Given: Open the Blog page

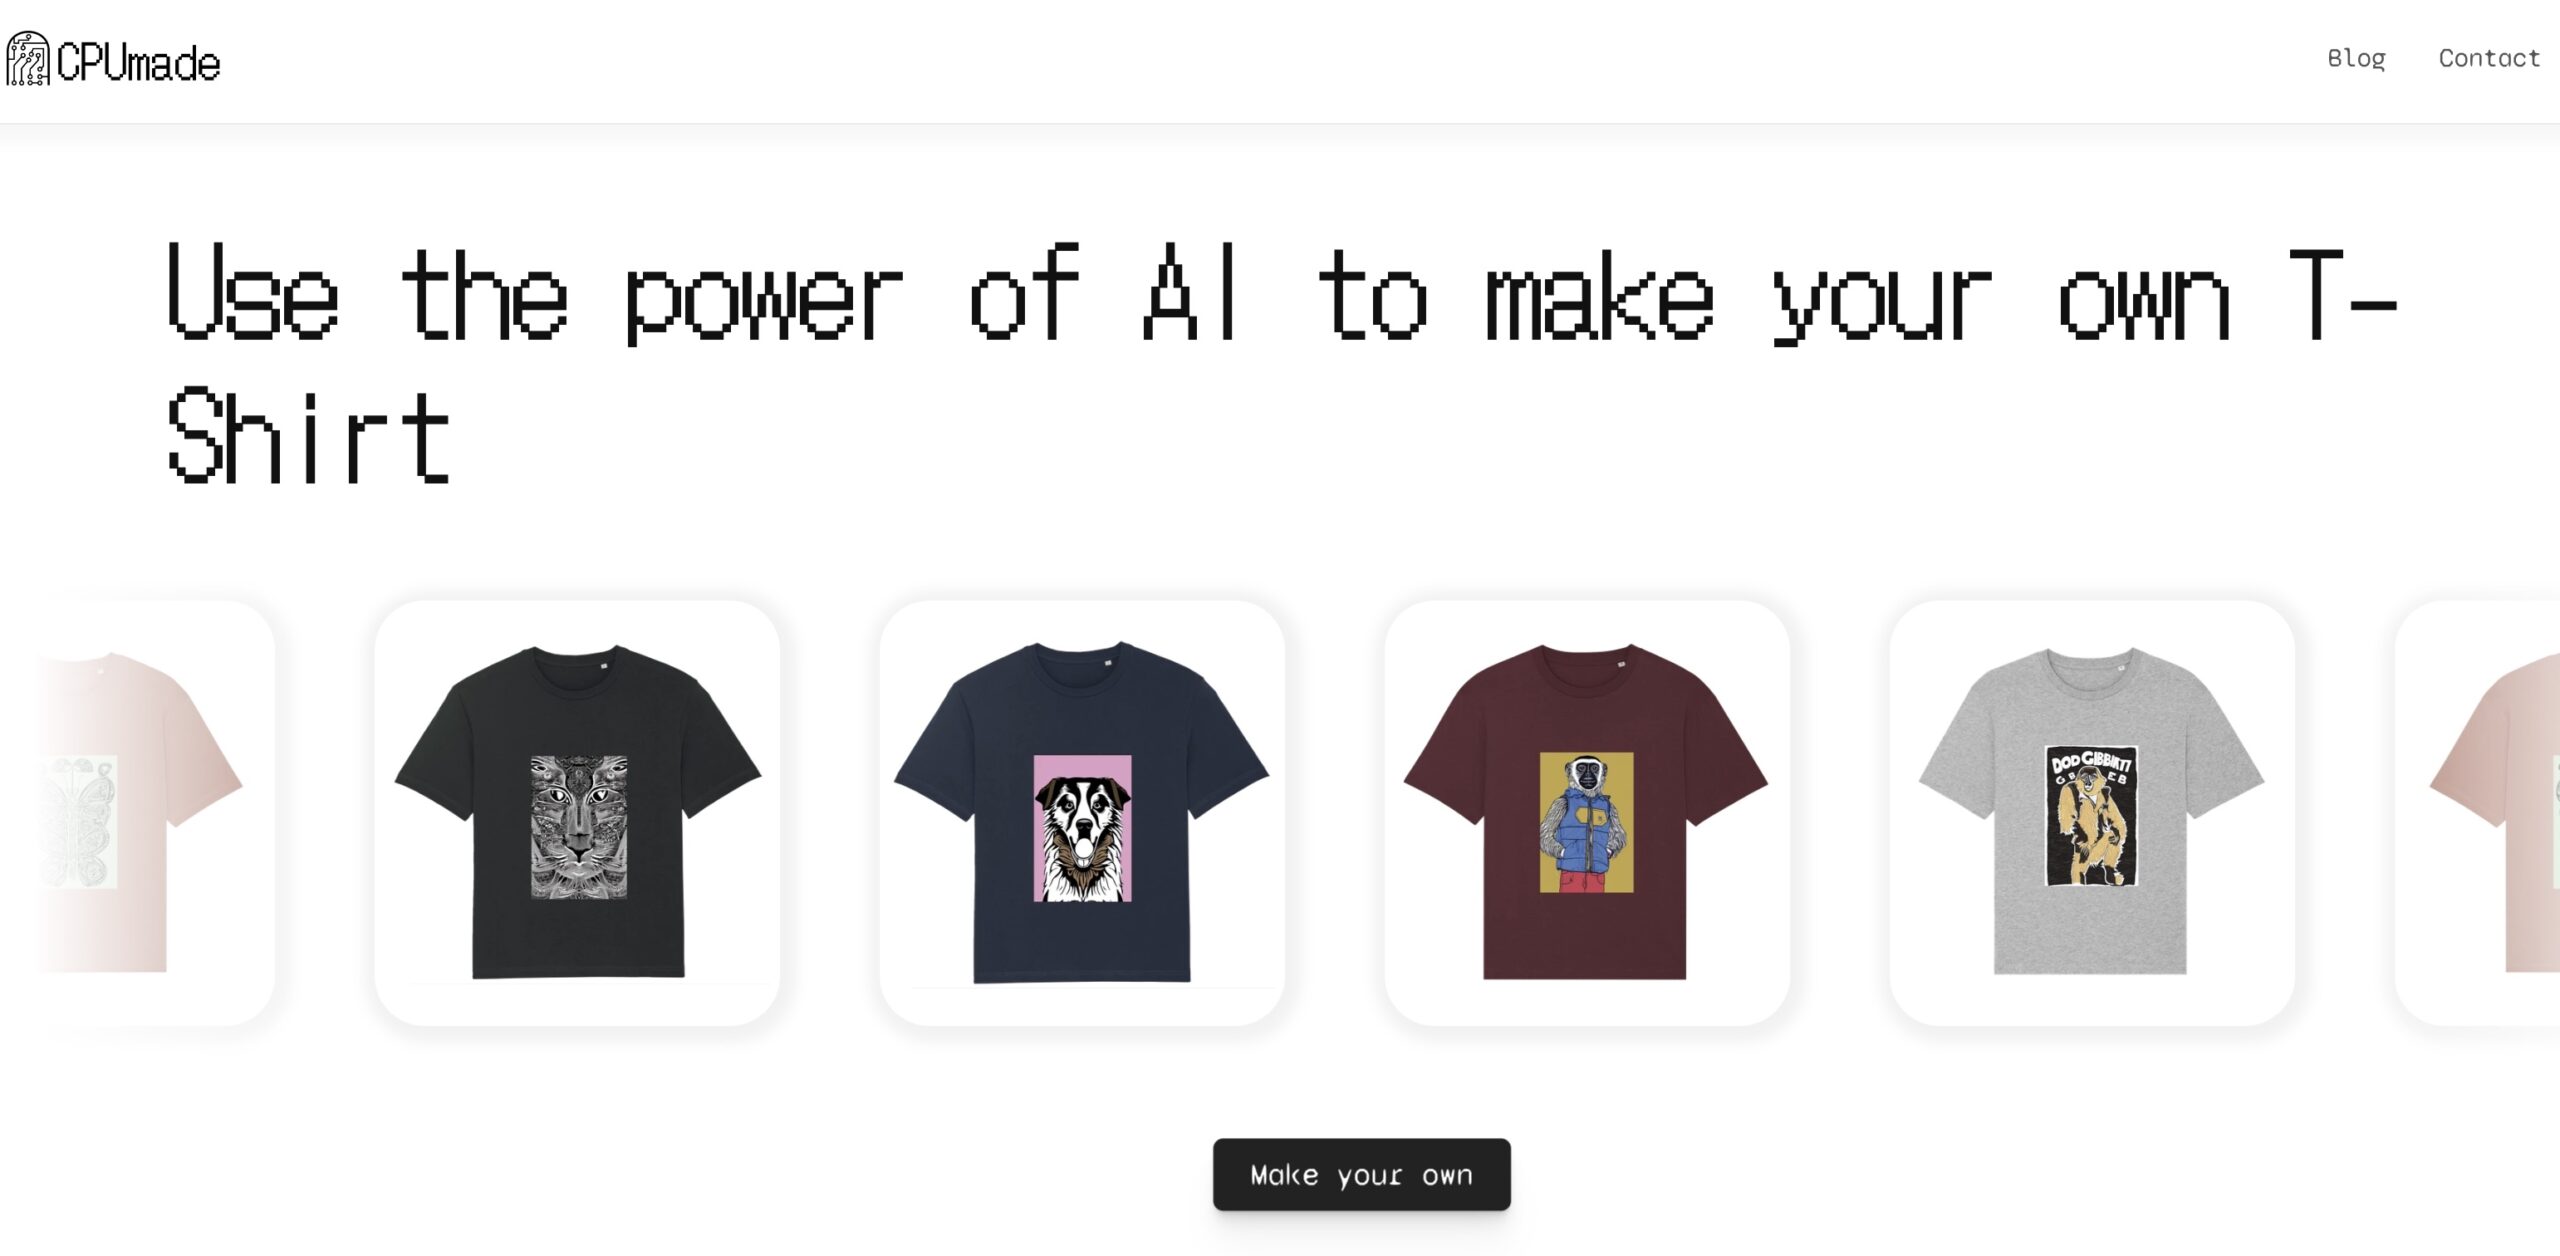Looking at the screenshot, I should (2356, 59).
